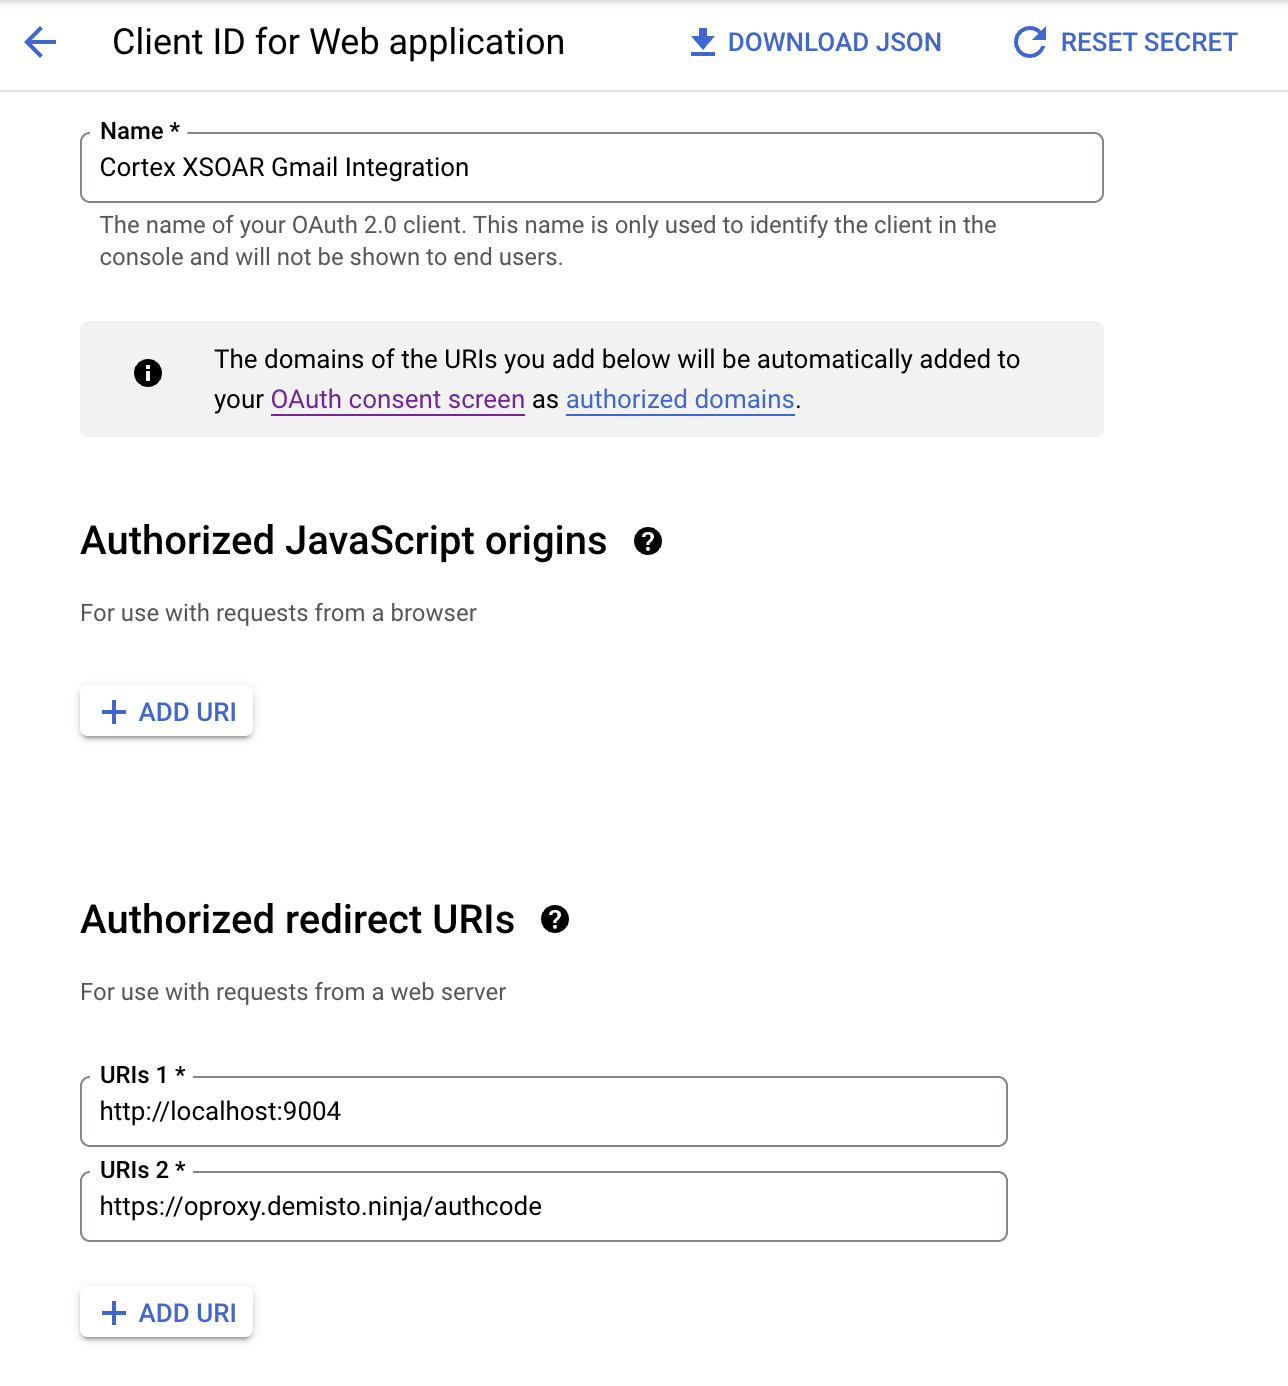Select the Name field showing Cortex XSOAR Gmail Integration
The image size is (1288, 1386).
[x=592, y=167]
